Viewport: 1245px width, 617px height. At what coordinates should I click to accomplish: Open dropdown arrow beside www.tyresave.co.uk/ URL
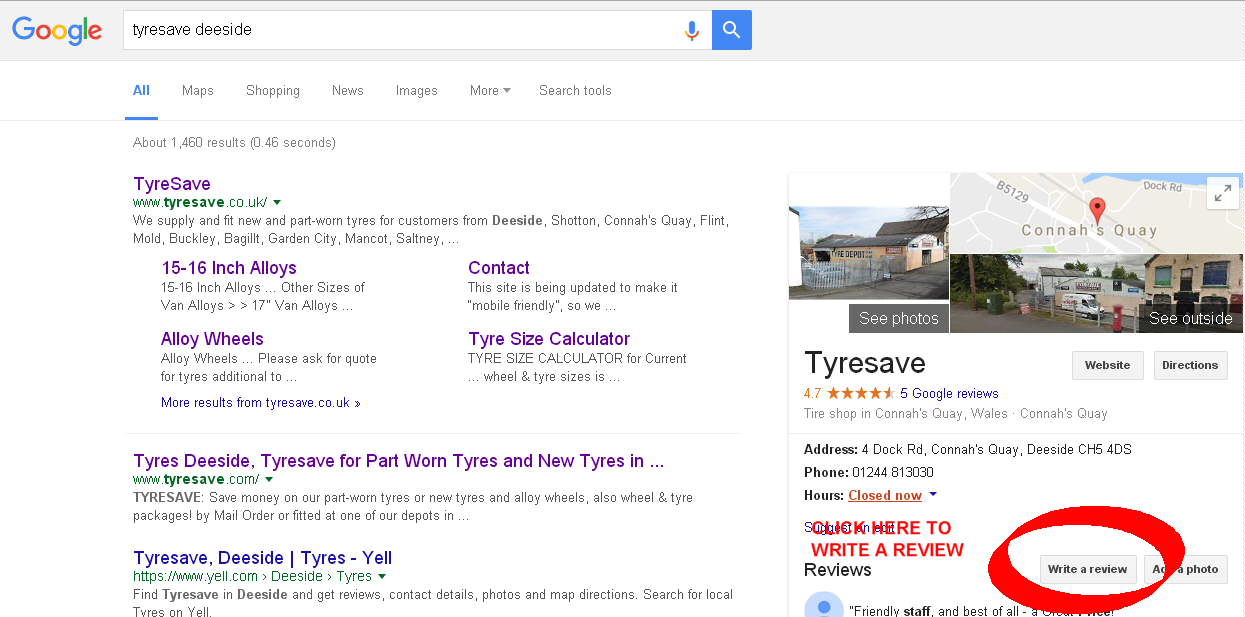pyautogui.click(x=277, y=202)
